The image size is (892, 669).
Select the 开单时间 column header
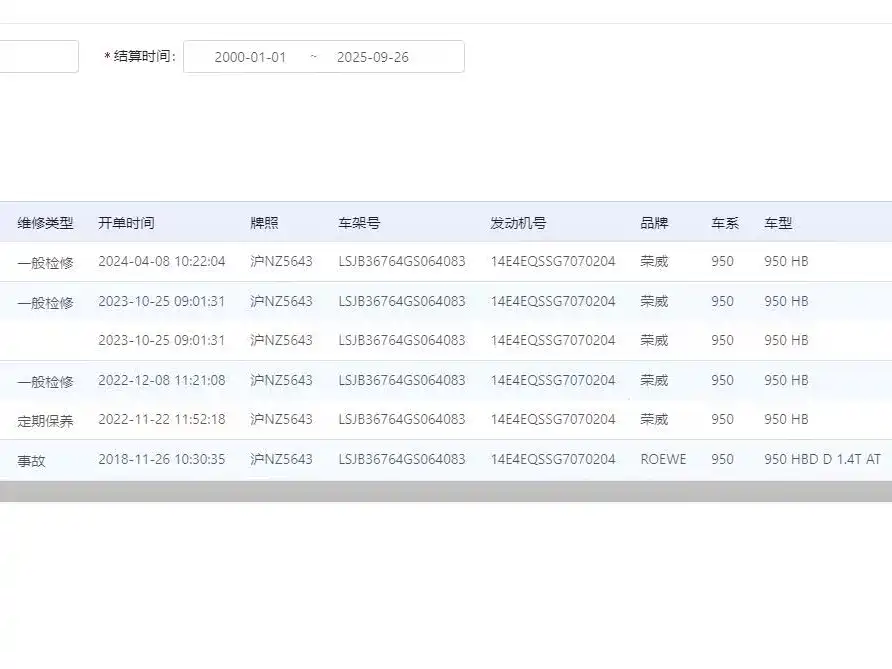click(126, 222)
